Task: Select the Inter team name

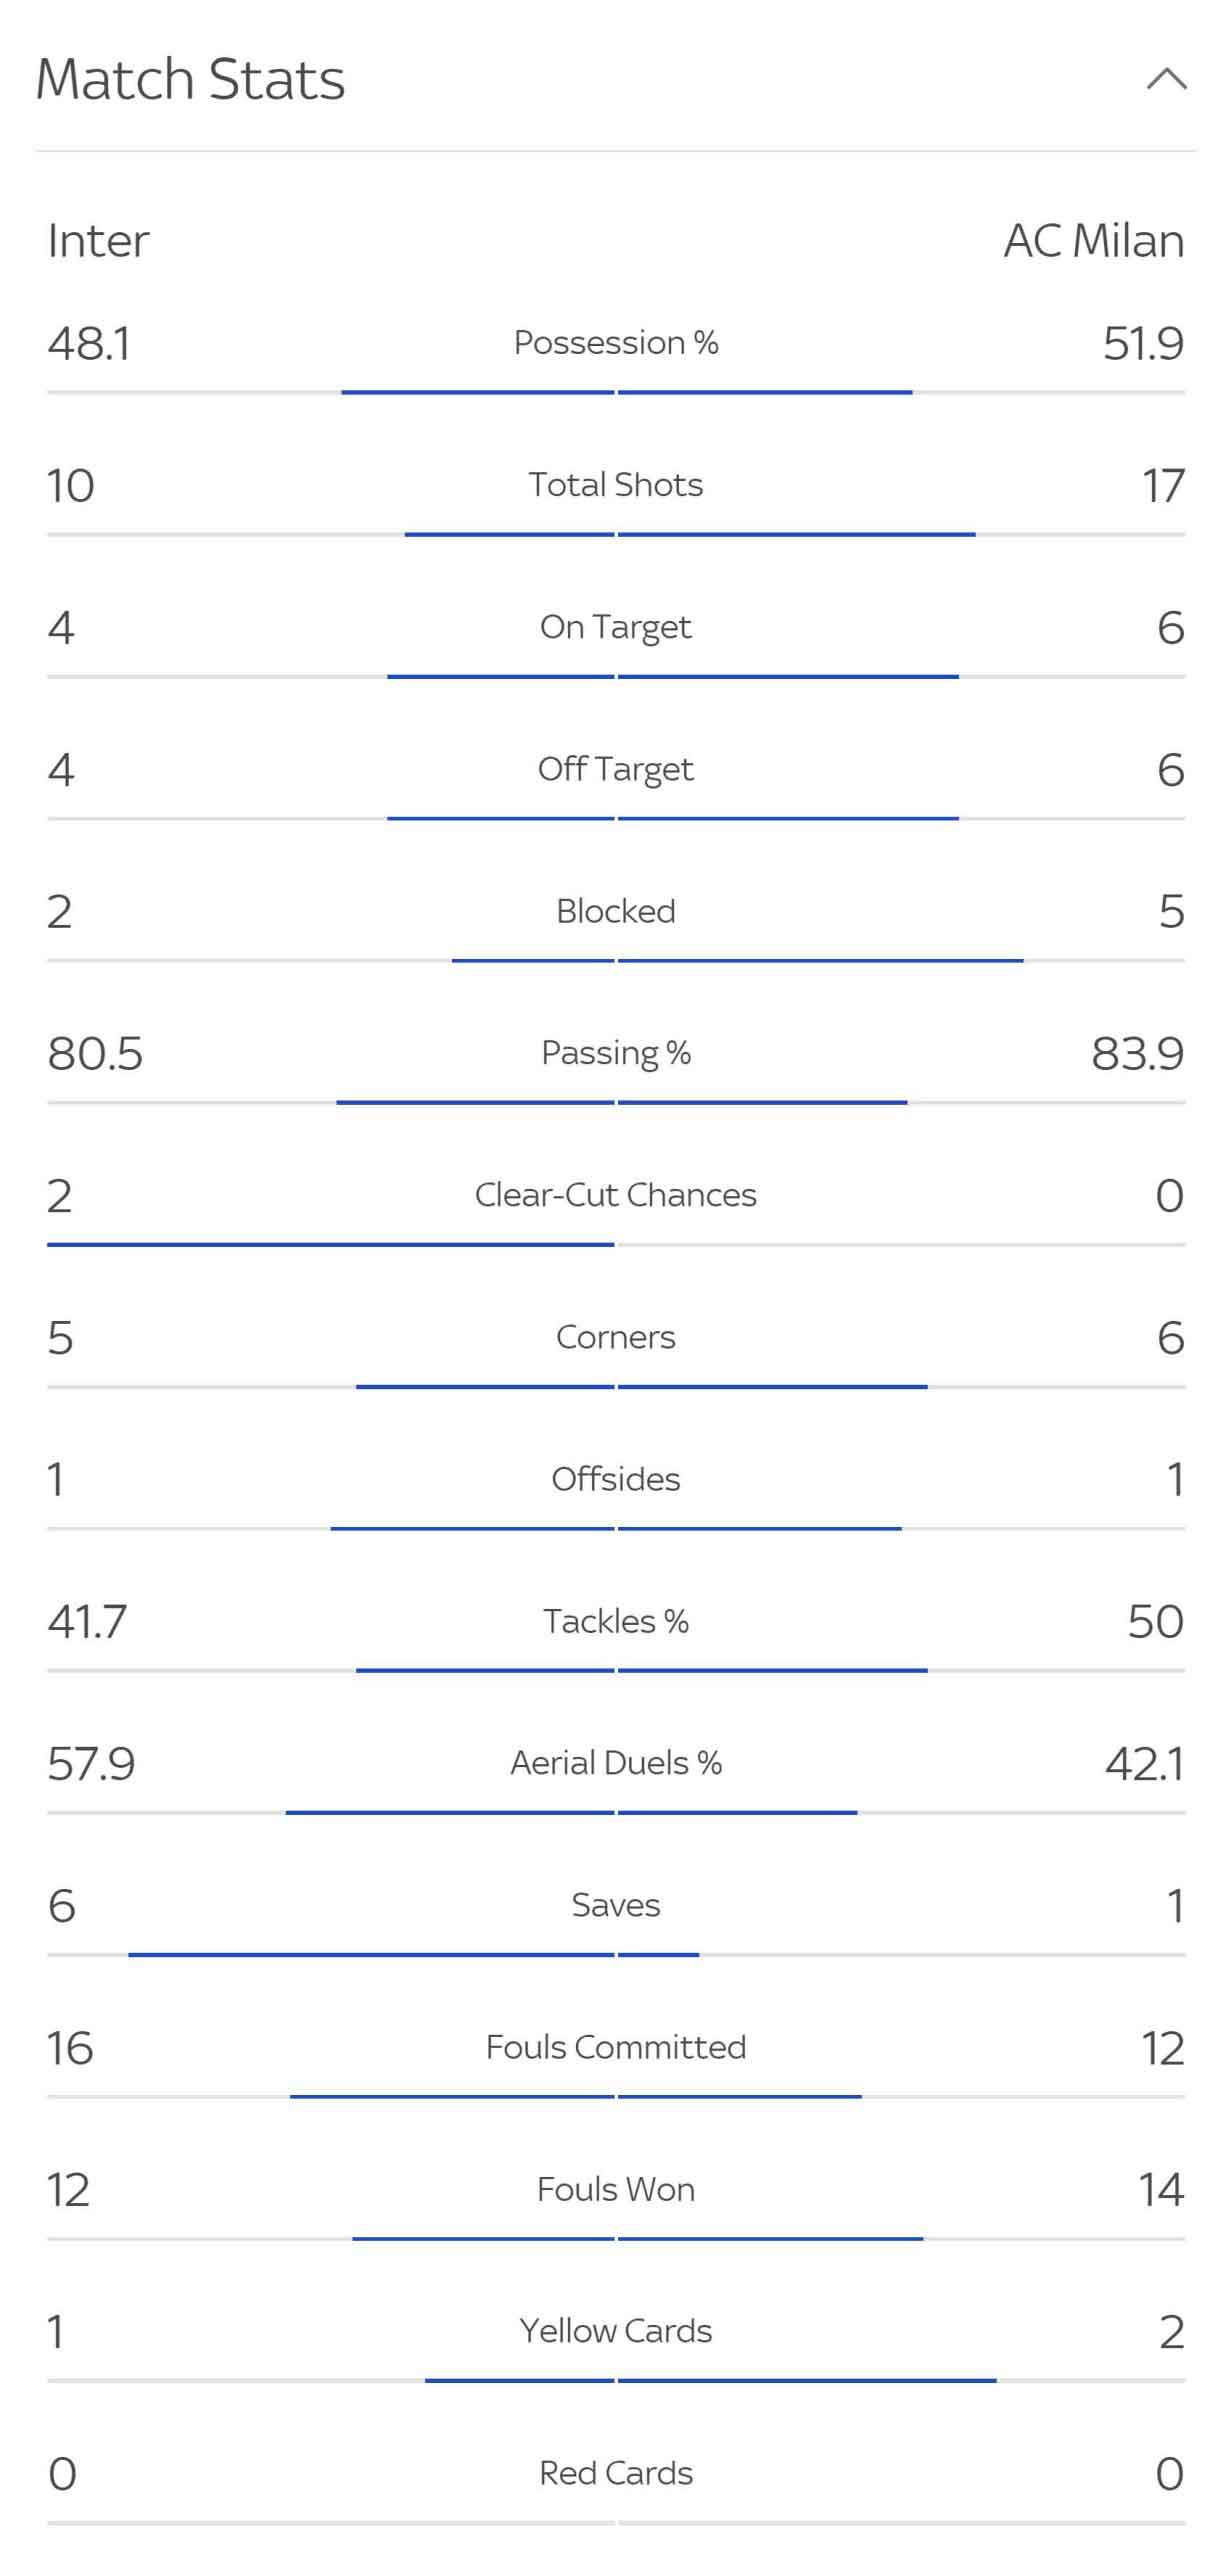Action: tap(98, 241)
